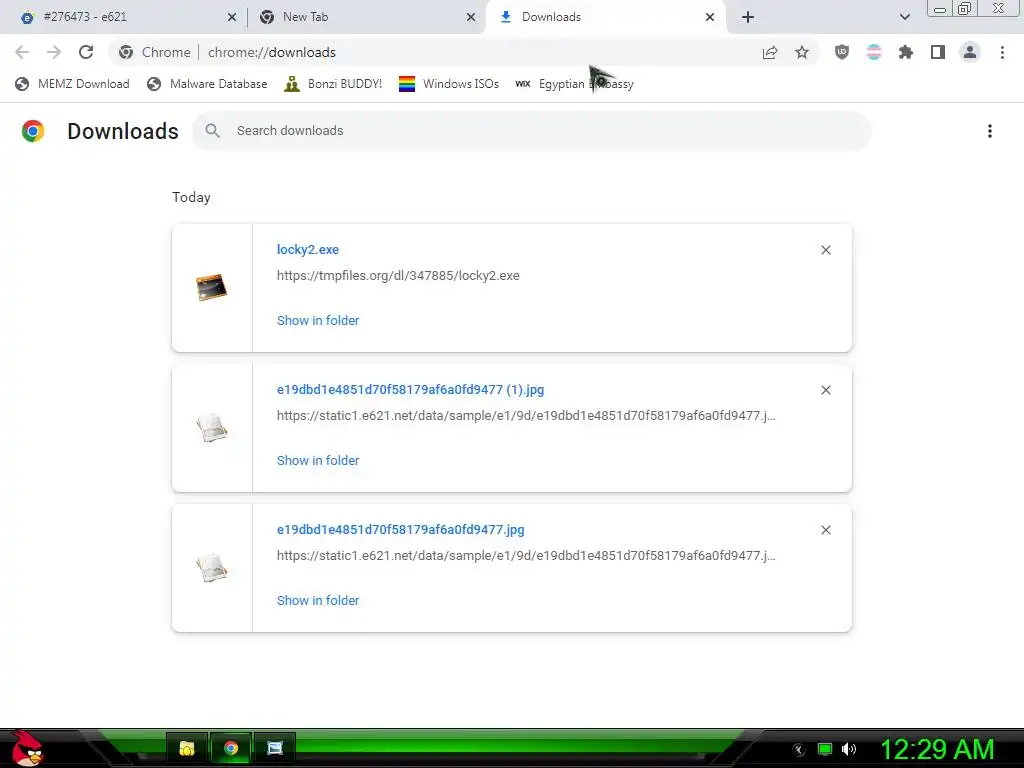
Task: Open e19dbd1e4851d70f58179af6a0fd9477 (1).jpg link
Action: [410, 390]
